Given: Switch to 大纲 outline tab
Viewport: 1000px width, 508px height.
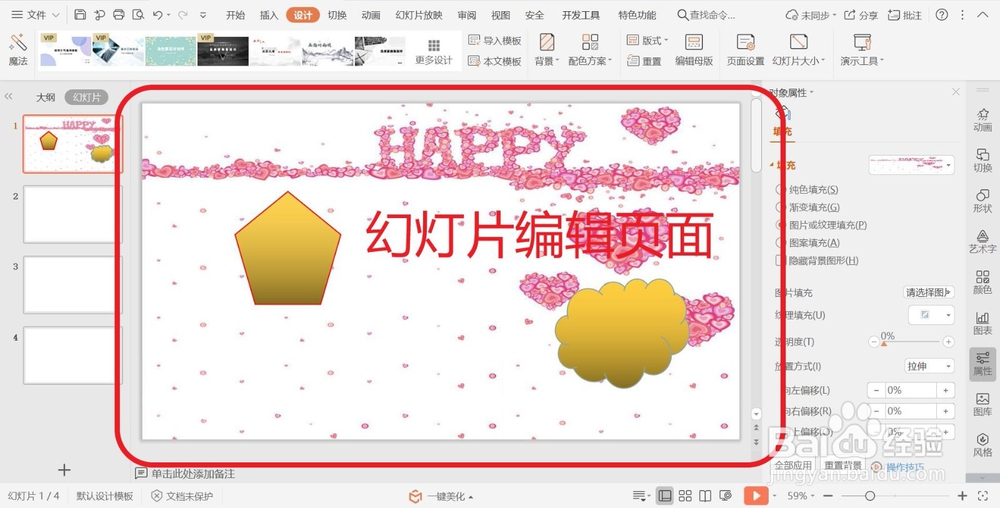Looking at the screenshot, I should point(45,98).
